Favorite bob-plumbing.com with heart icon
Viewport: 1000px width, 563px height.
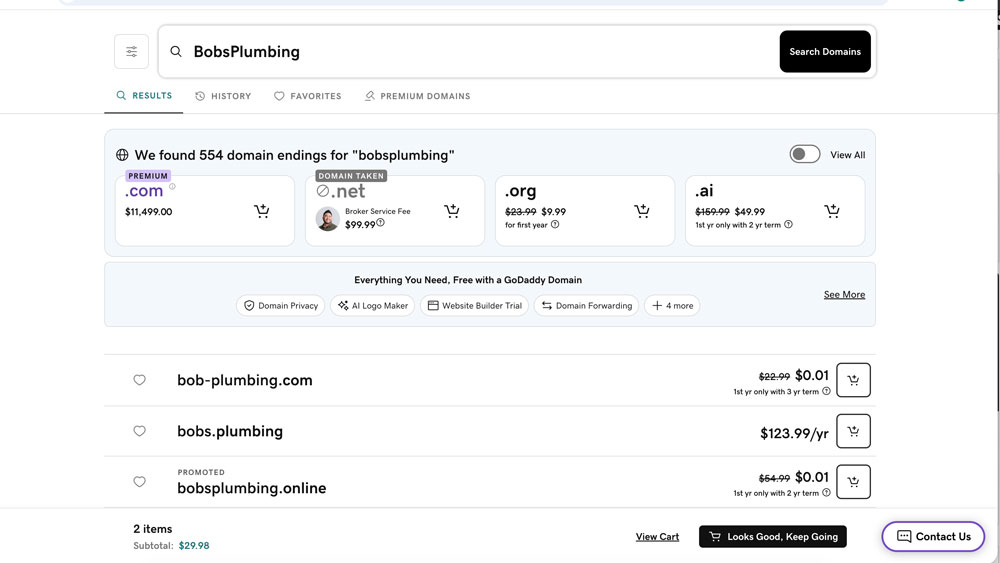pos(140,380)
